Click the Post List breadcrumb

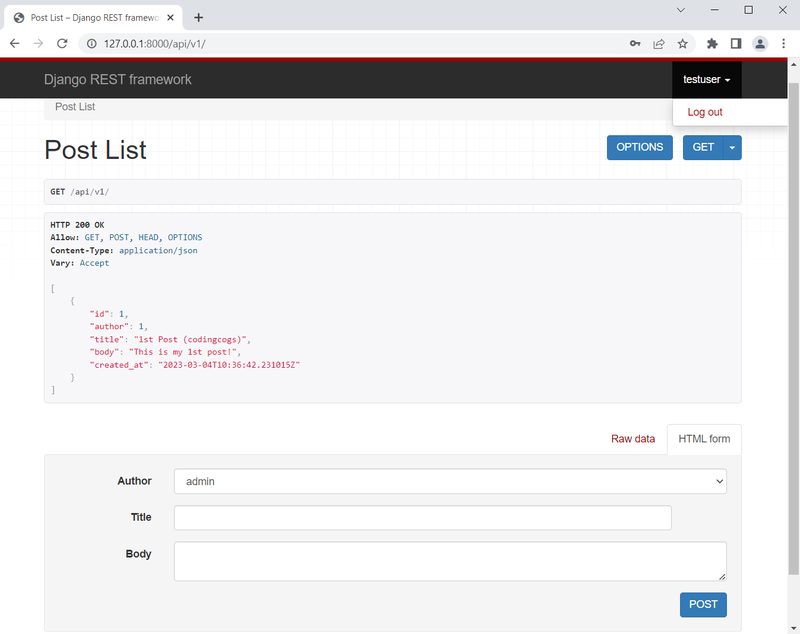pos(75,107)
